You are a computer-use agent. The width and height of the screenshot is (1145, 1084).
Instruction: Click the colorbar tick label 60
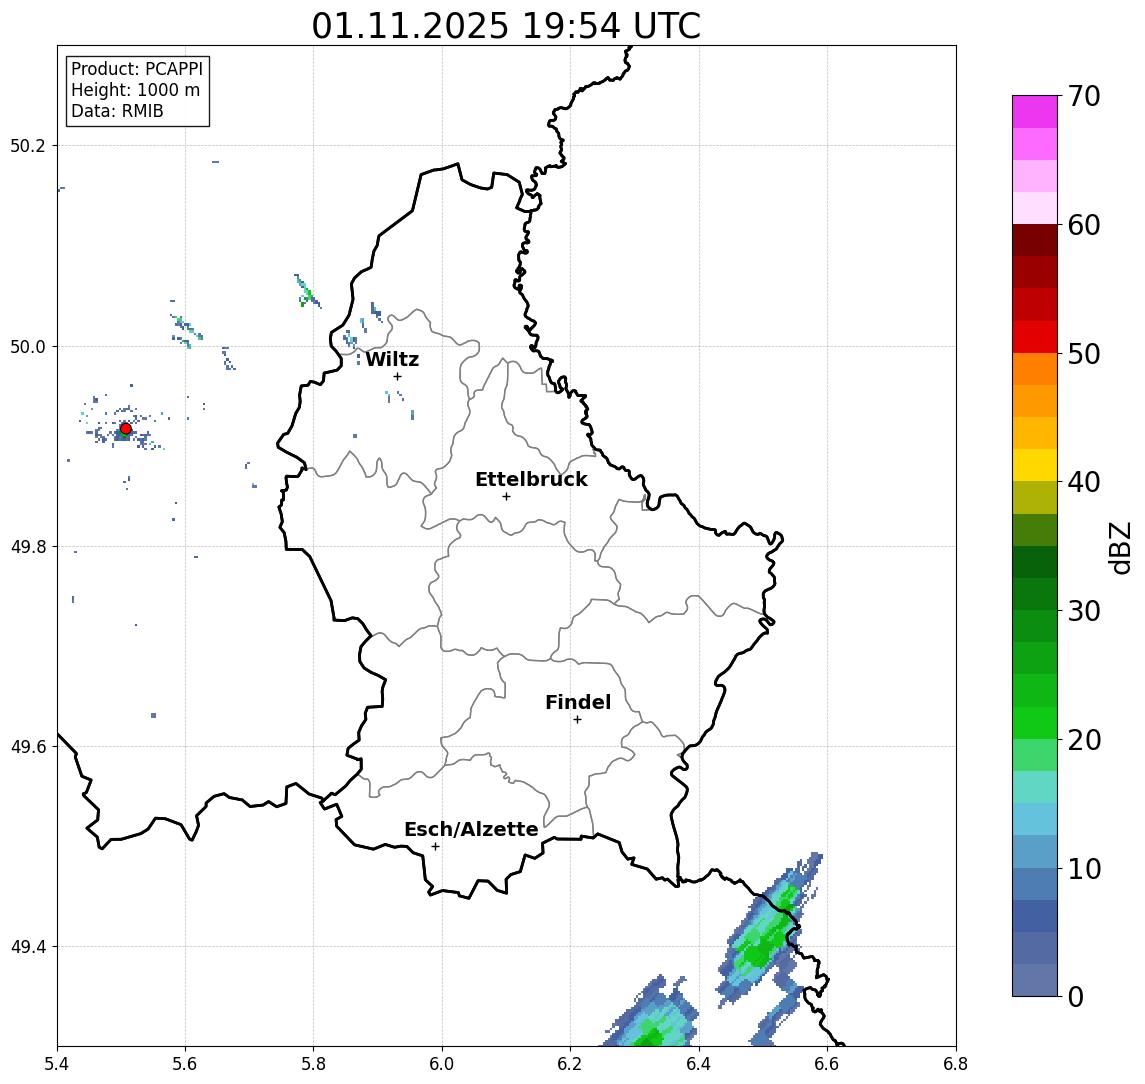[1084, 225]
